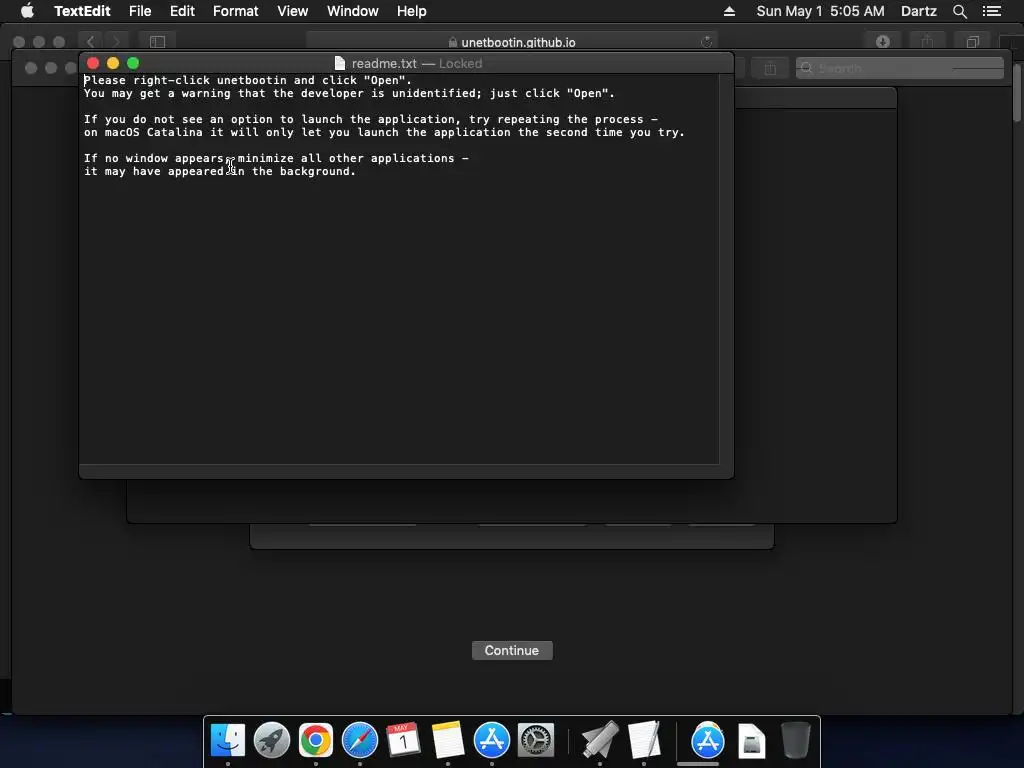This screenshot has width=1024, height=768.
Task: Open the File menu
Action: point(140,11)
